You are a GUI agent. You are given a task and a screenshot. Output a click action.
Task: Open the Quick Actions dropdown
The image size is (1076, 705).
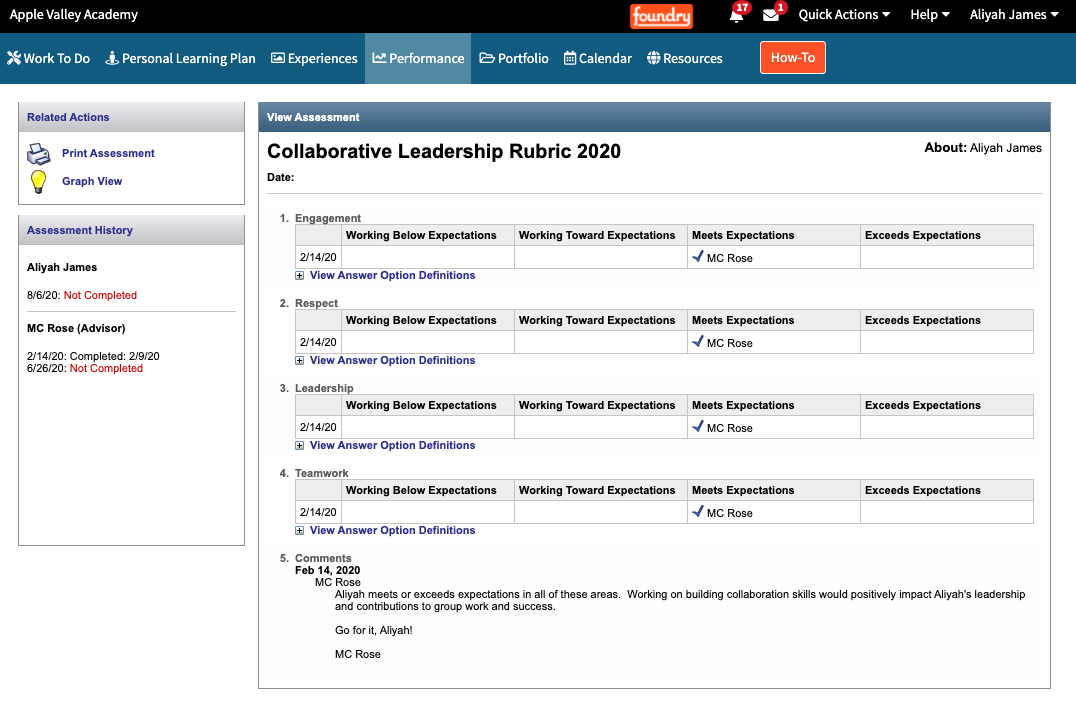tap(844, 15)
